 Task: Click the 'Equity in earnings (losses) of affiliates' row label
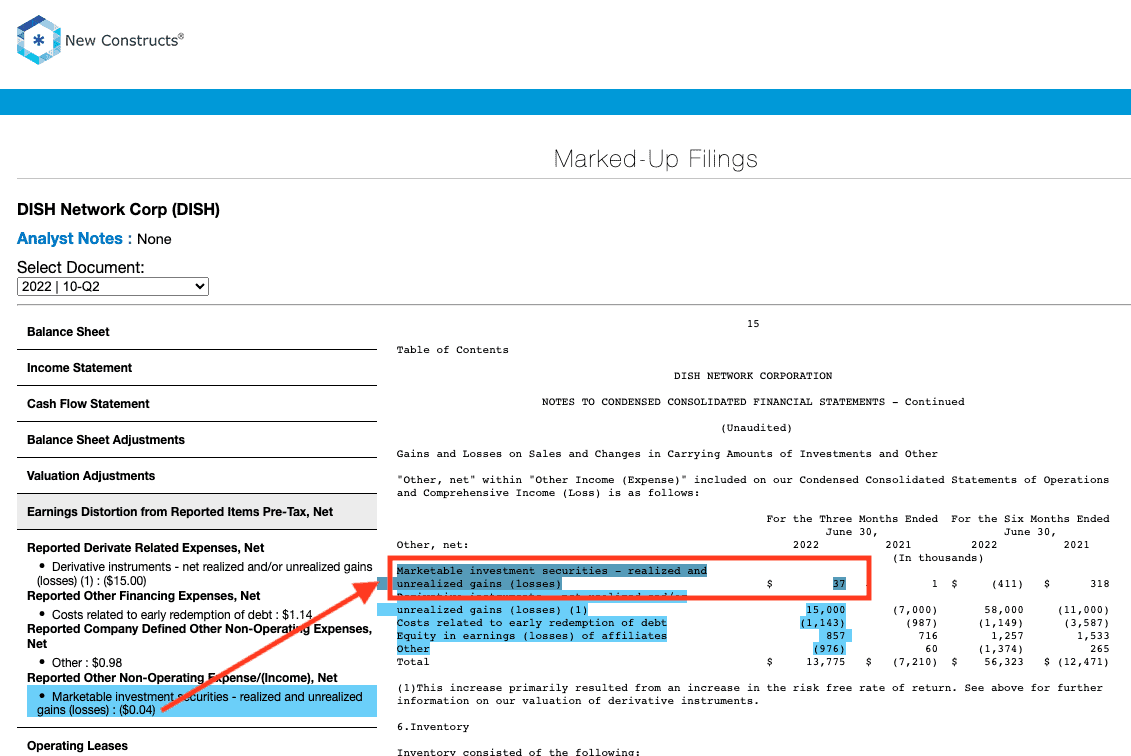(532, 636)
